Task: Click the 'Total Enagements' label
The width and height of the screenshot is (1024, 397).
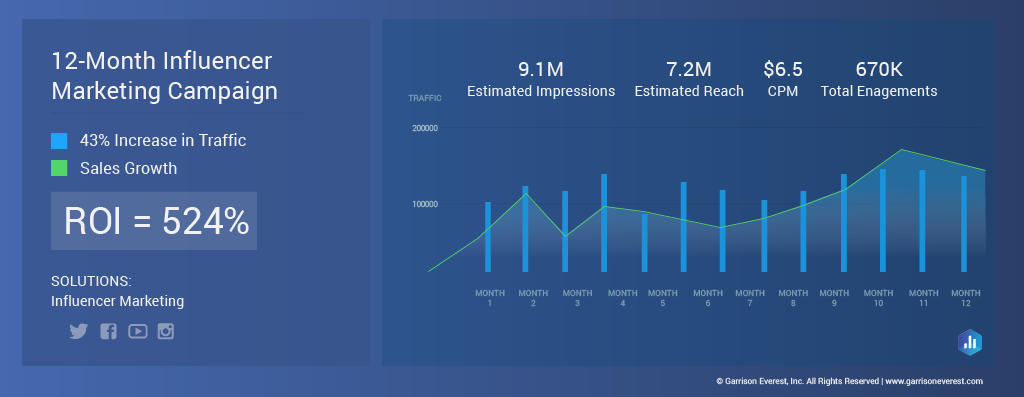Action: point(879,91)
